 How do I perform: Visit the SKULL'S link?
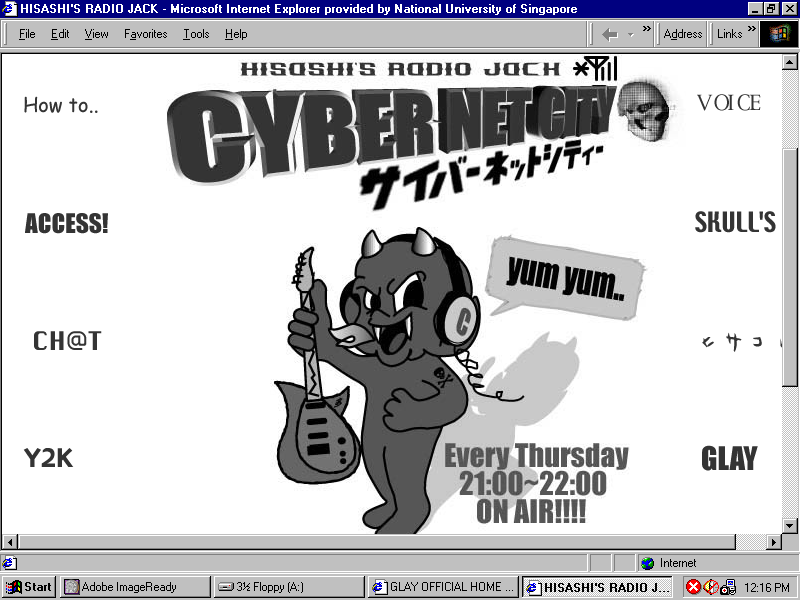pyautogui.click(x=735, y=222)
